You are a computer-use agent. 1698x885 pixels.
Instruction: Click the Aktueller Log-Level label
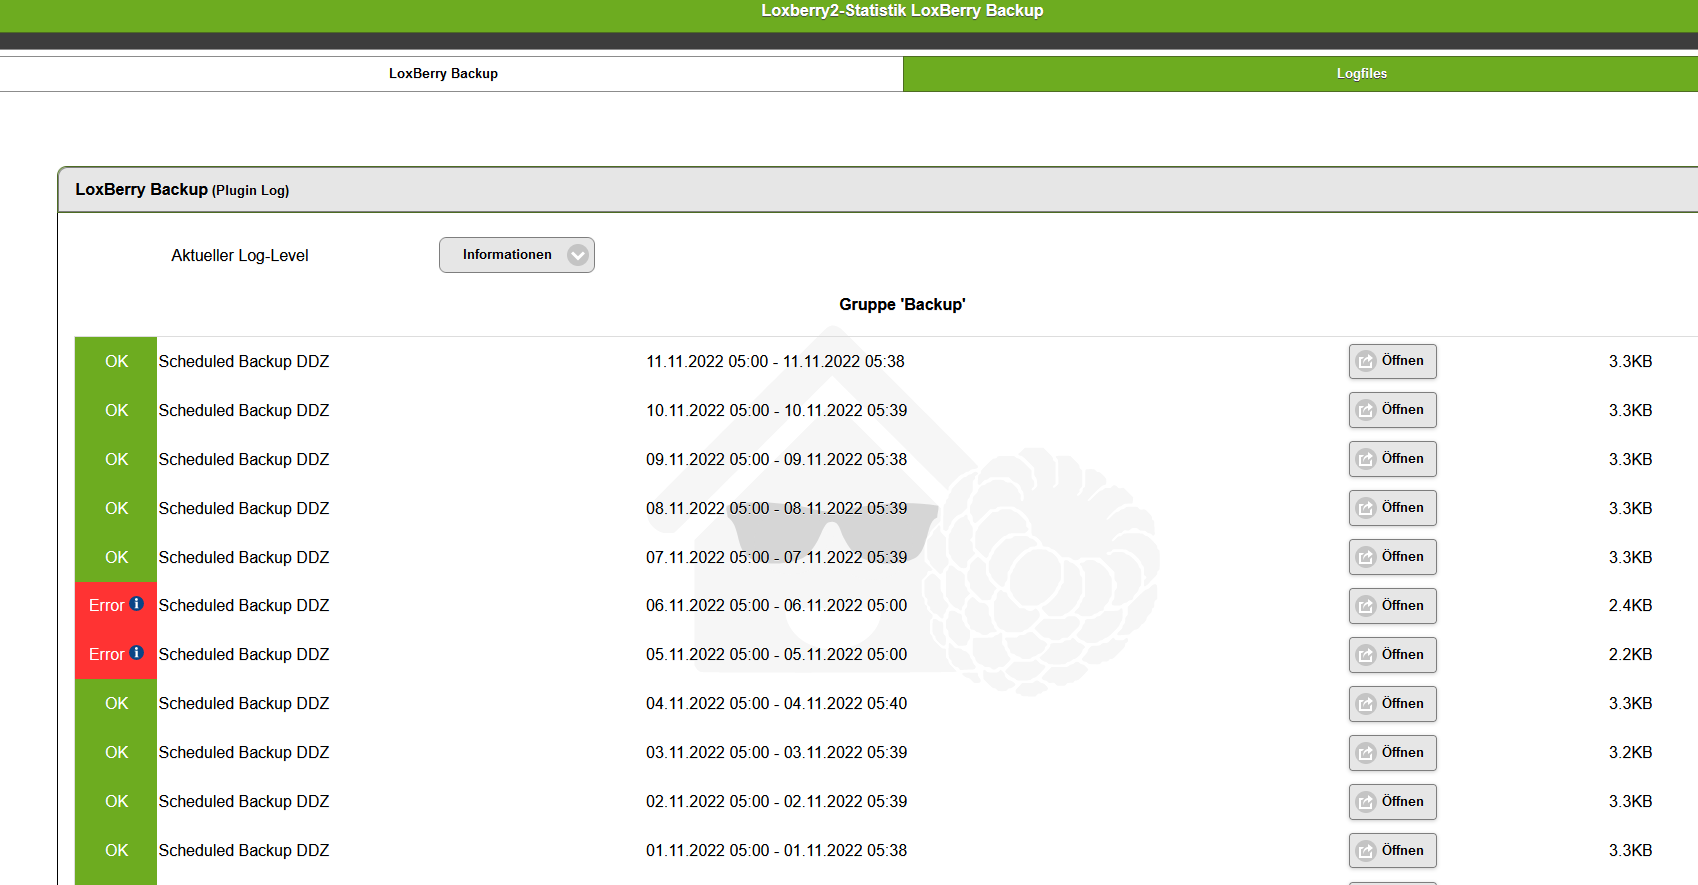coord(240,256)
